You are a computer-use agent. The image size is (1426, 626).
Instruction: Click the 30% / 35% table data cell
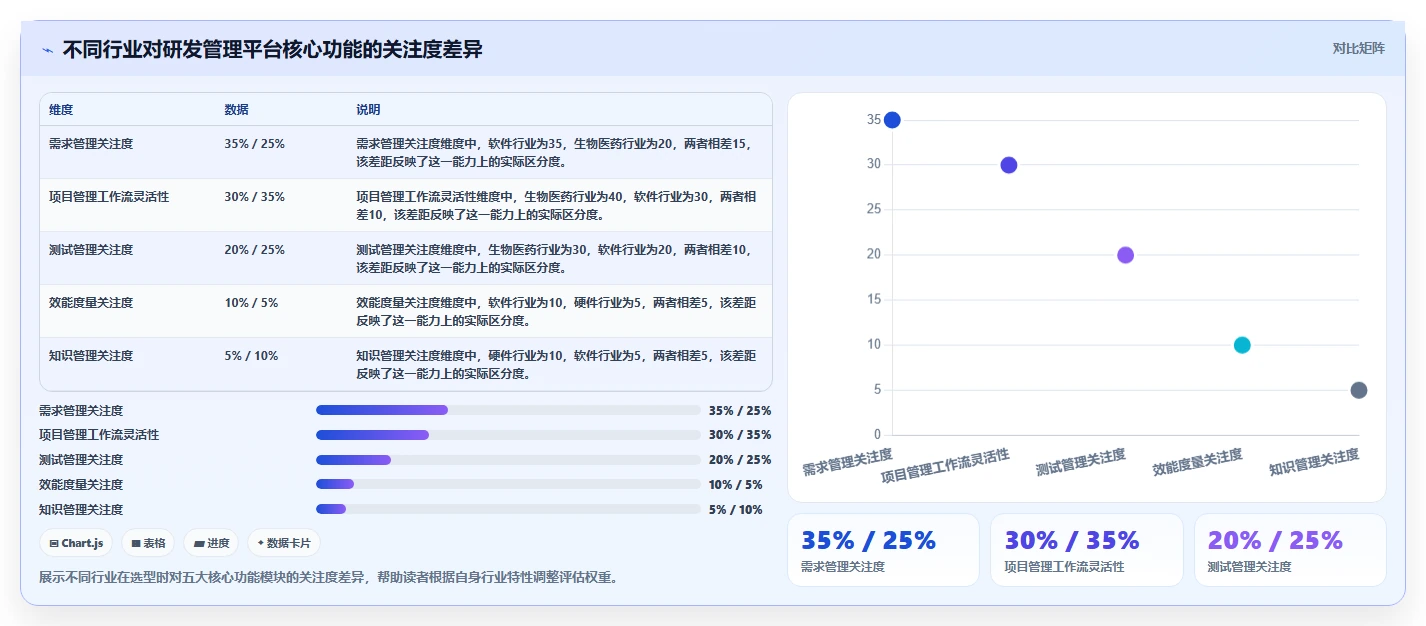[x=255, y=197]
